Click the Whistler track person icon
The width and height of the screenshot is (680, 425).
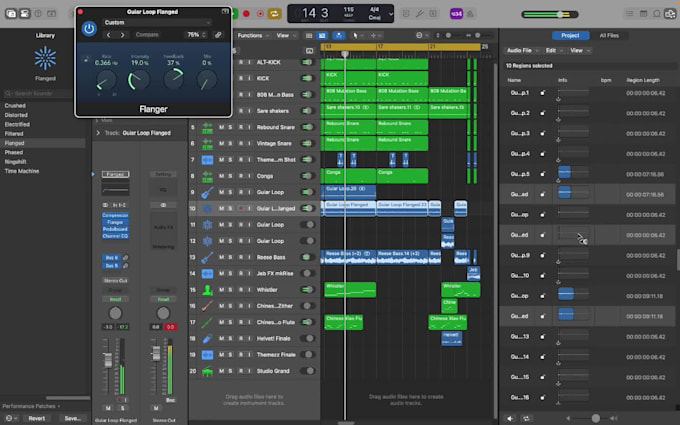[207, 290]
